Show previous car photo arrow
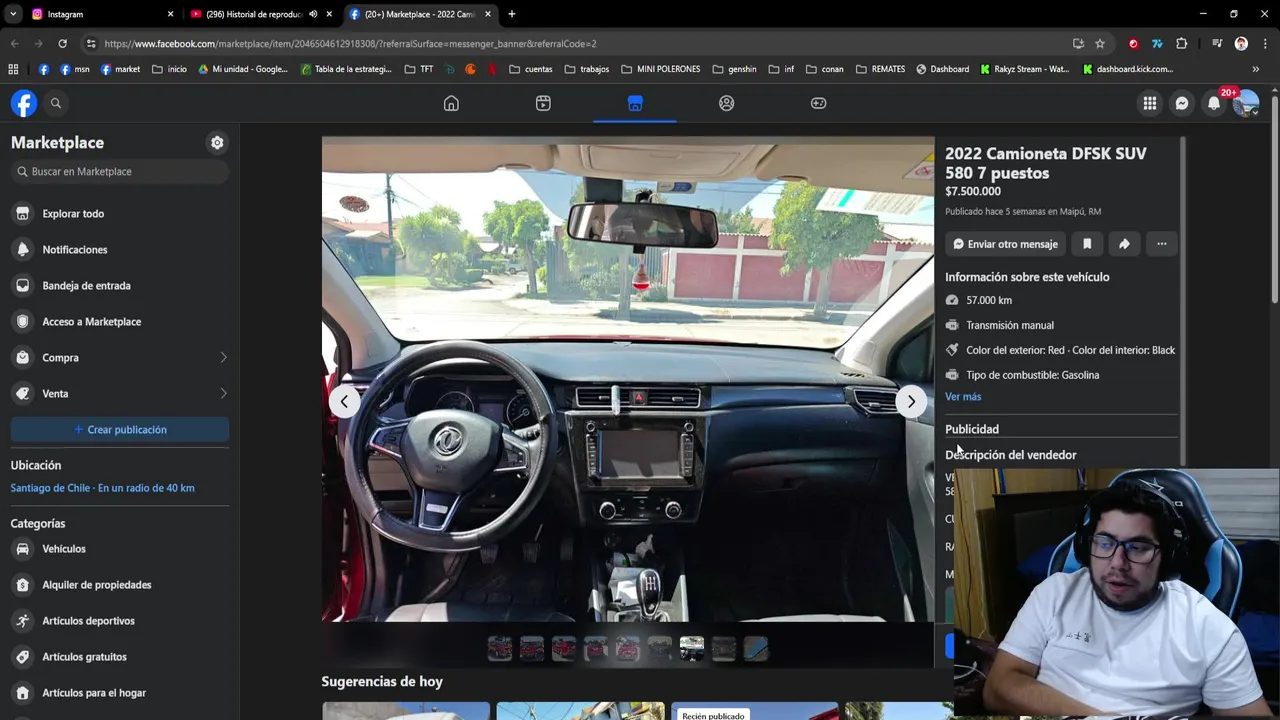 tap(344, 401)
